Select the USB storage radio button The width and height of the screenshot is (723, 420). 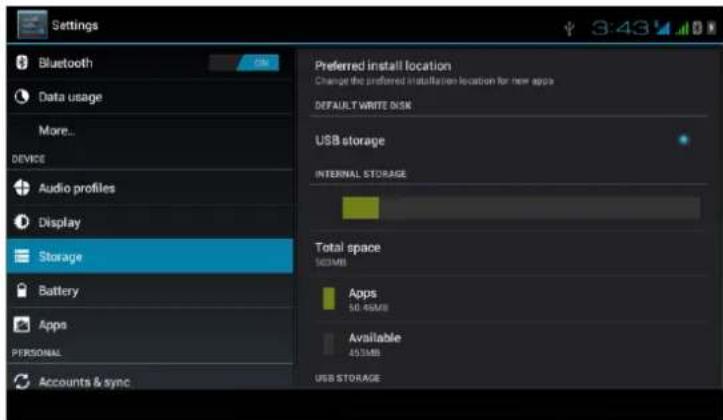point(683,140)
